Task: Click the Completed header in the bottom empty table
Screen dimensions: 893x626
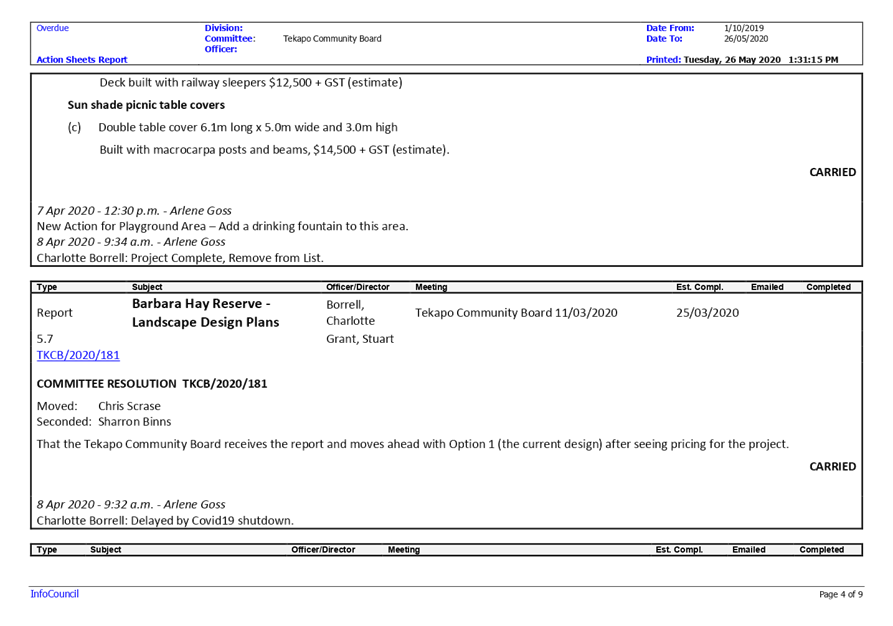Action: 822,550
